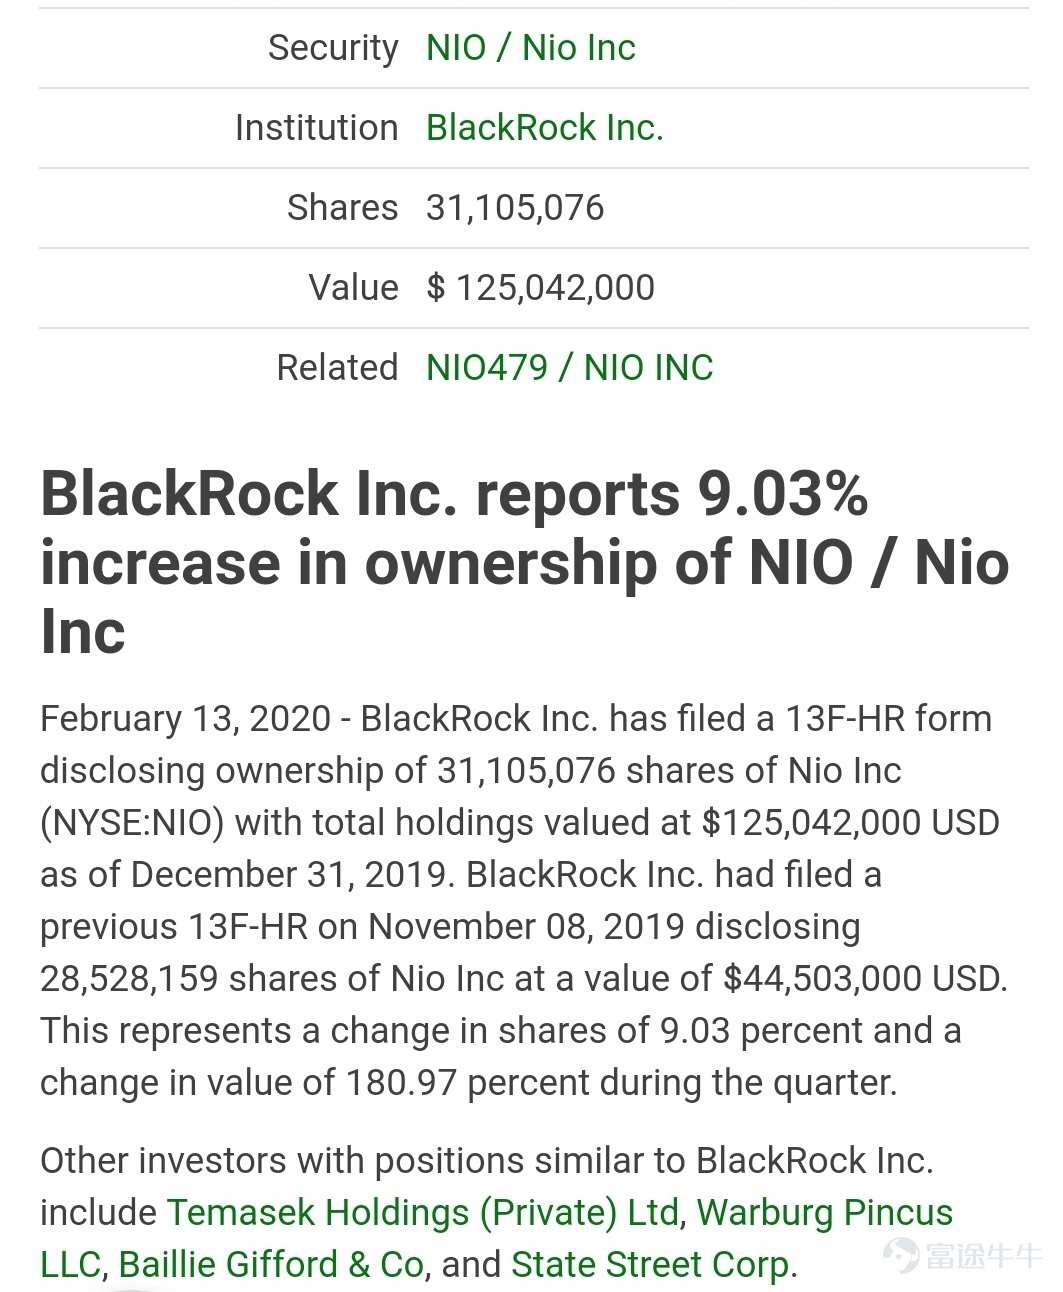Select the $ 125,042,000 value cell

coord(540,287)
